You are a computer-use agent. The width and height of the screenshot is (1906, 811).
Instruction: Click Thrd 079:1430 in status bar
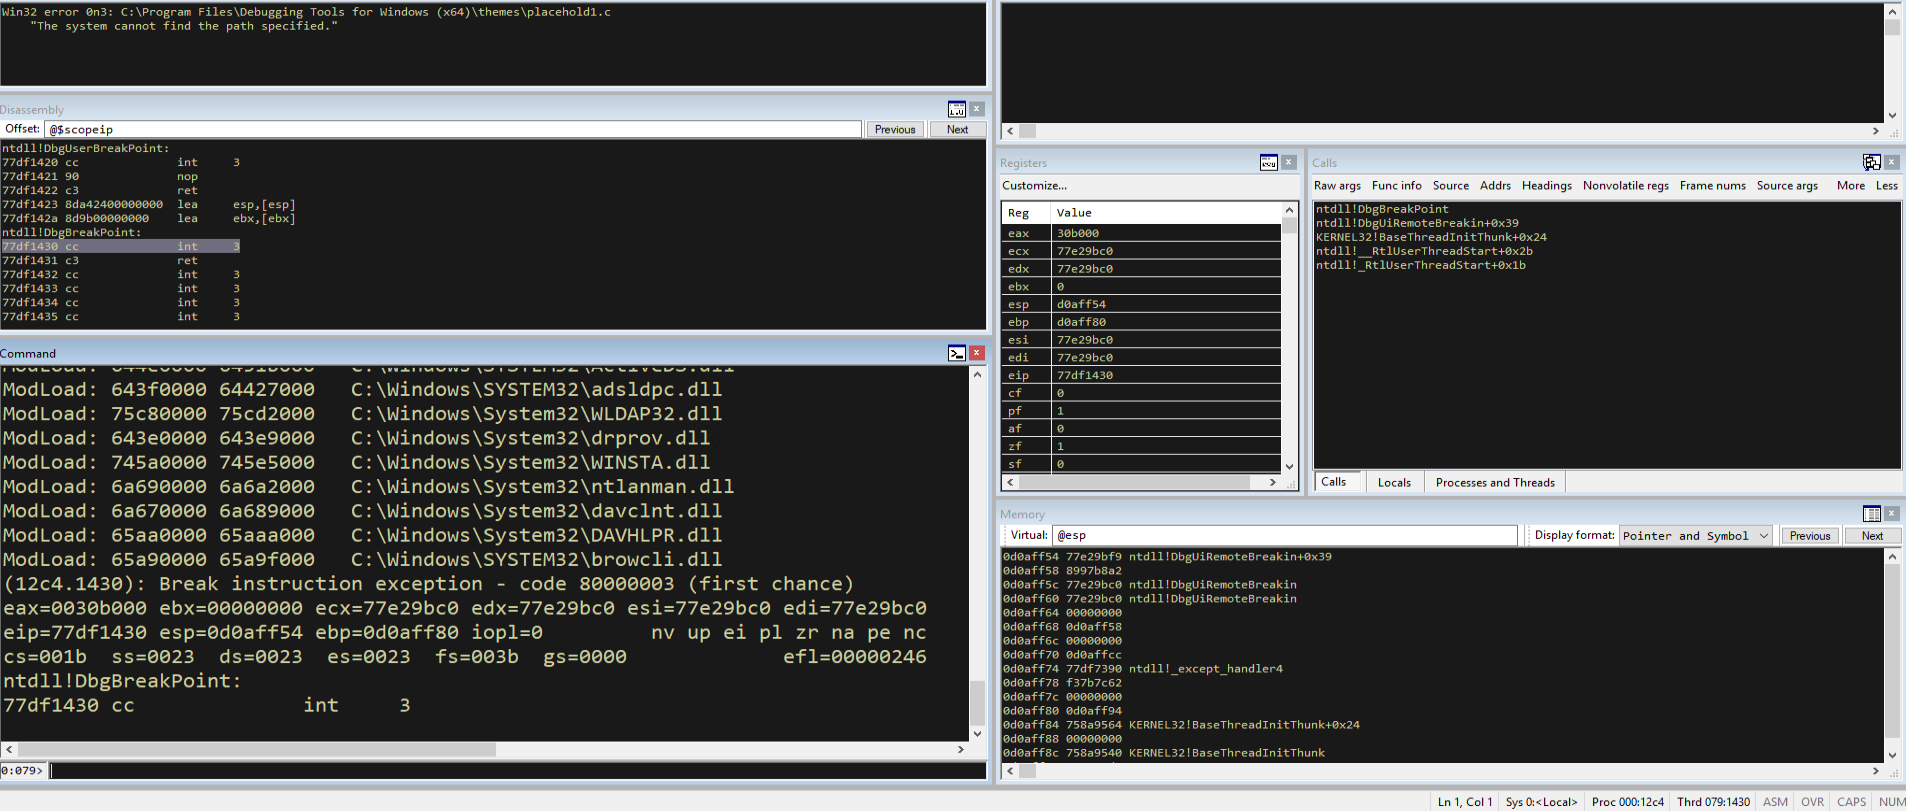point(1713,802)
